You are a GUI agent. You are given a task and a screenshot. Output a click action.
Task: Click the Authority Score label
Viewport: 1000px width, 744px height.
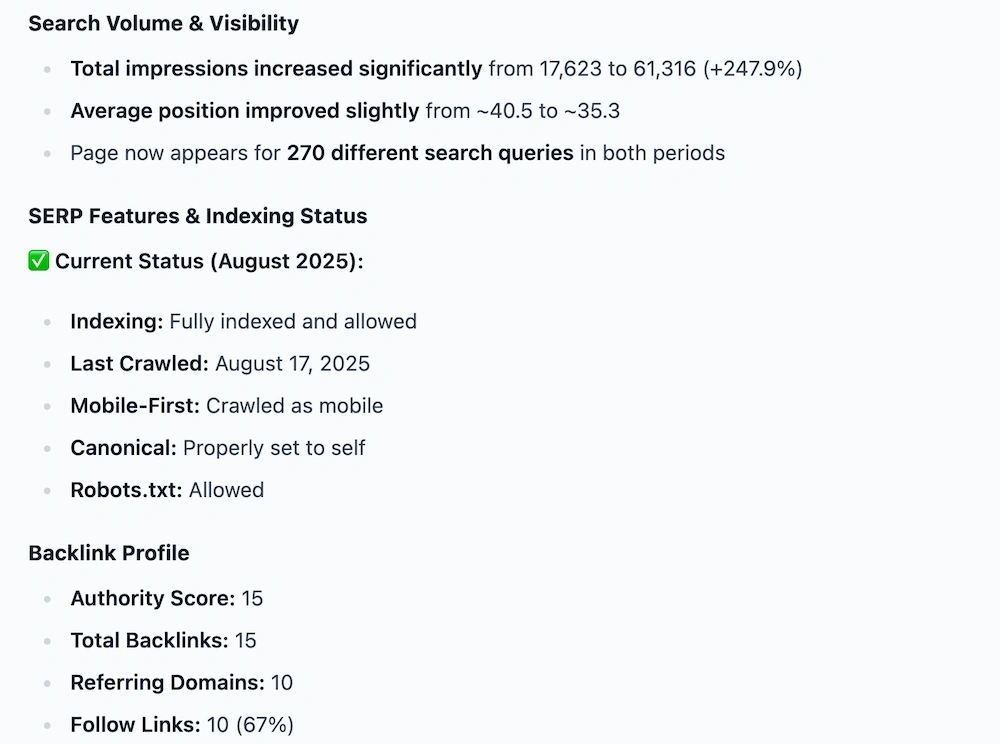[152, 598]
